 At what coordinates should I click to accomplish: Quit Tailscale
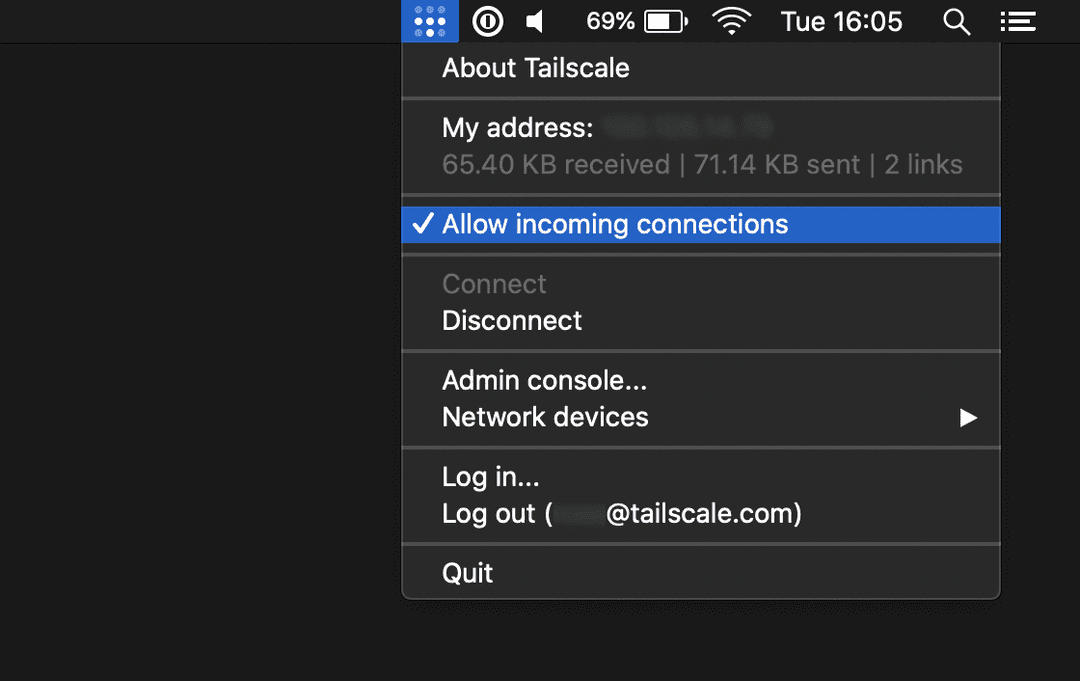click(x=468, y=573)
